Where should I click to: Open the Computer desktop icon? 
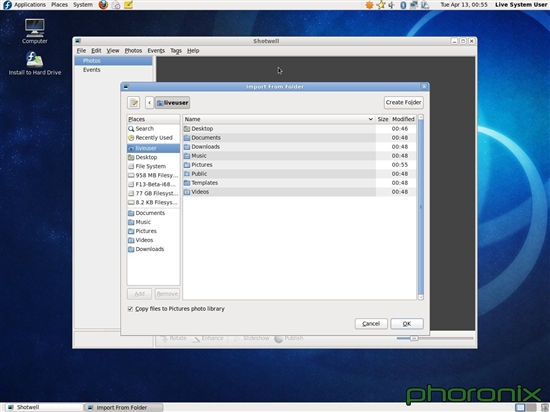35,31
